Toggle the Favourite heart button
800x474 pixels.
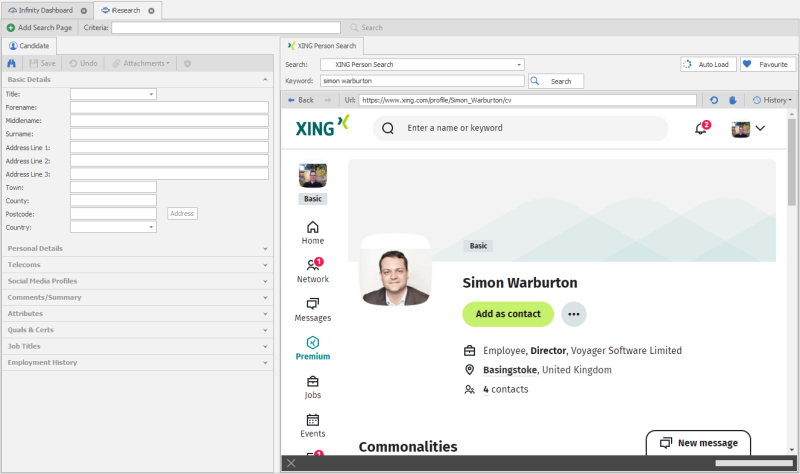767,64
